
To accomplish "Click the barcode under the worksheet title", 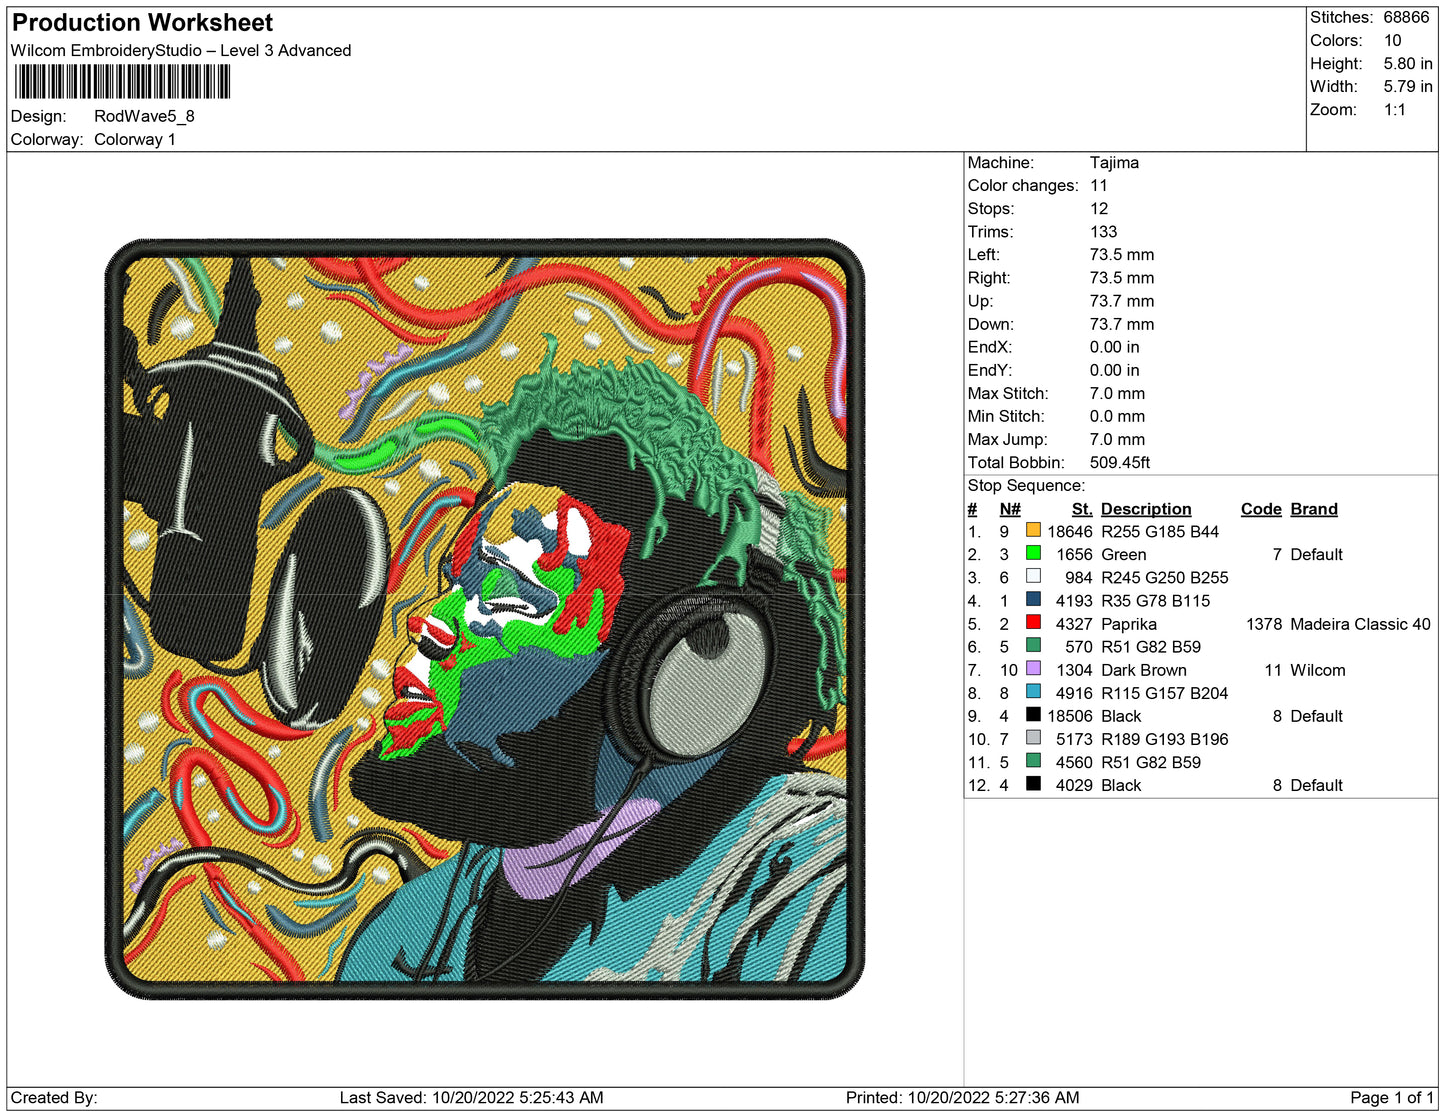I will tap(122, 82).
